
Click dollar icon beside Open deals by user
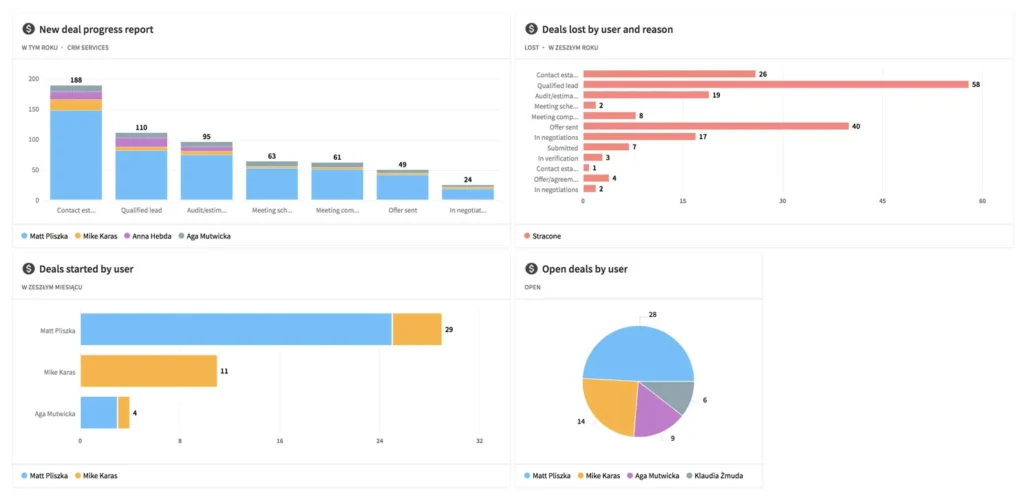coord(531,269)
